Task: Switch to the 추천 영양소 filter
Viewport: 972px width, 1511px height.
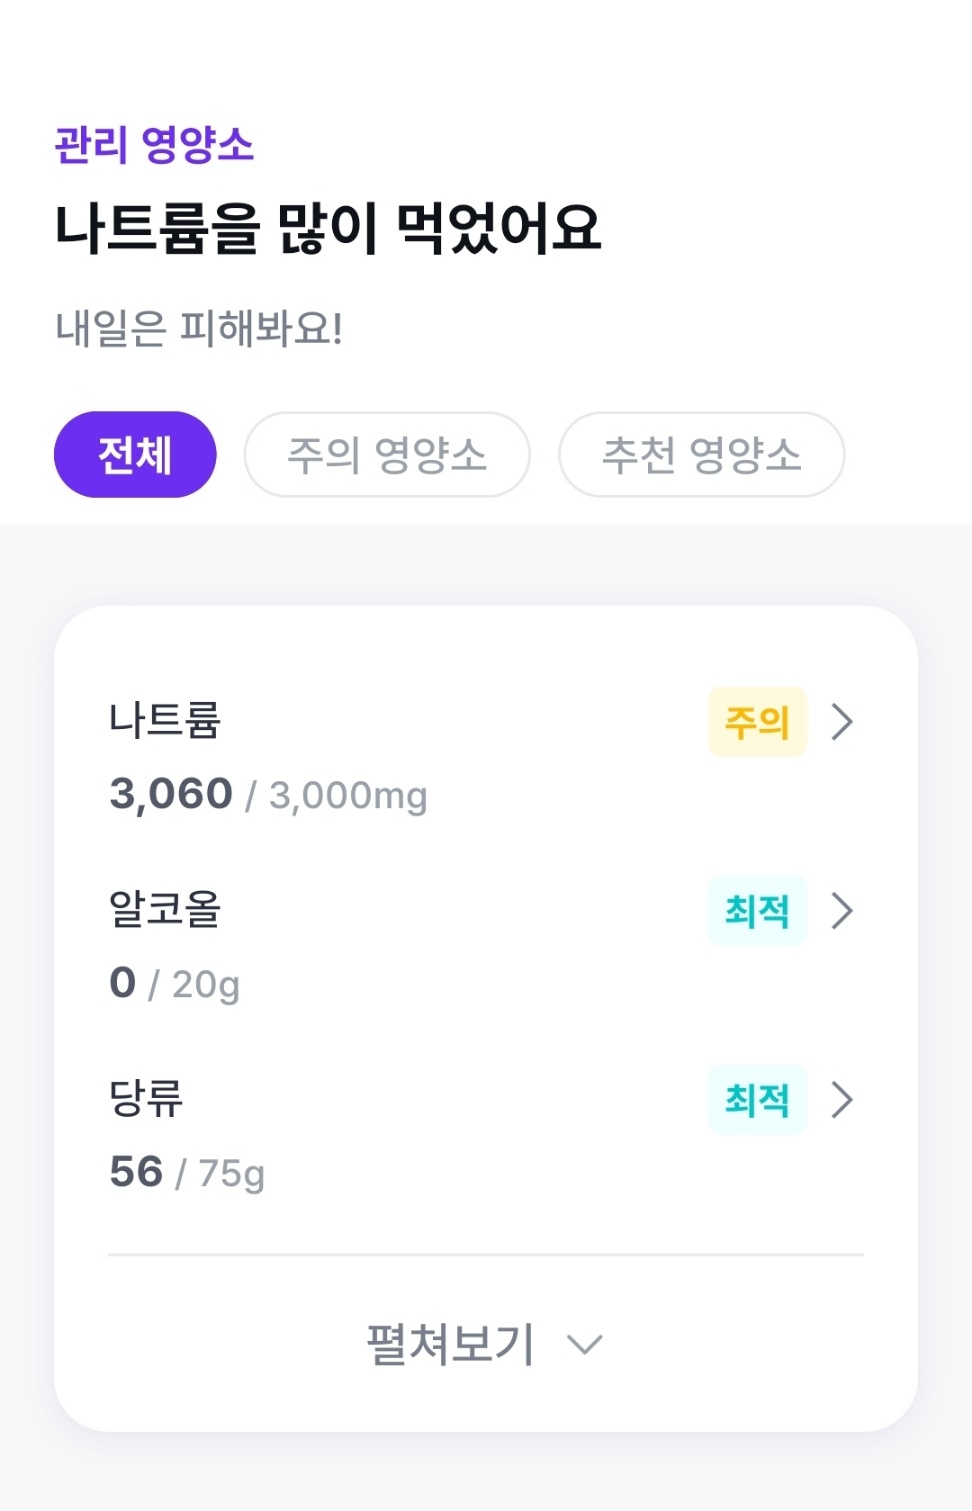Action: pyautogui.click(x=701, y=455)
